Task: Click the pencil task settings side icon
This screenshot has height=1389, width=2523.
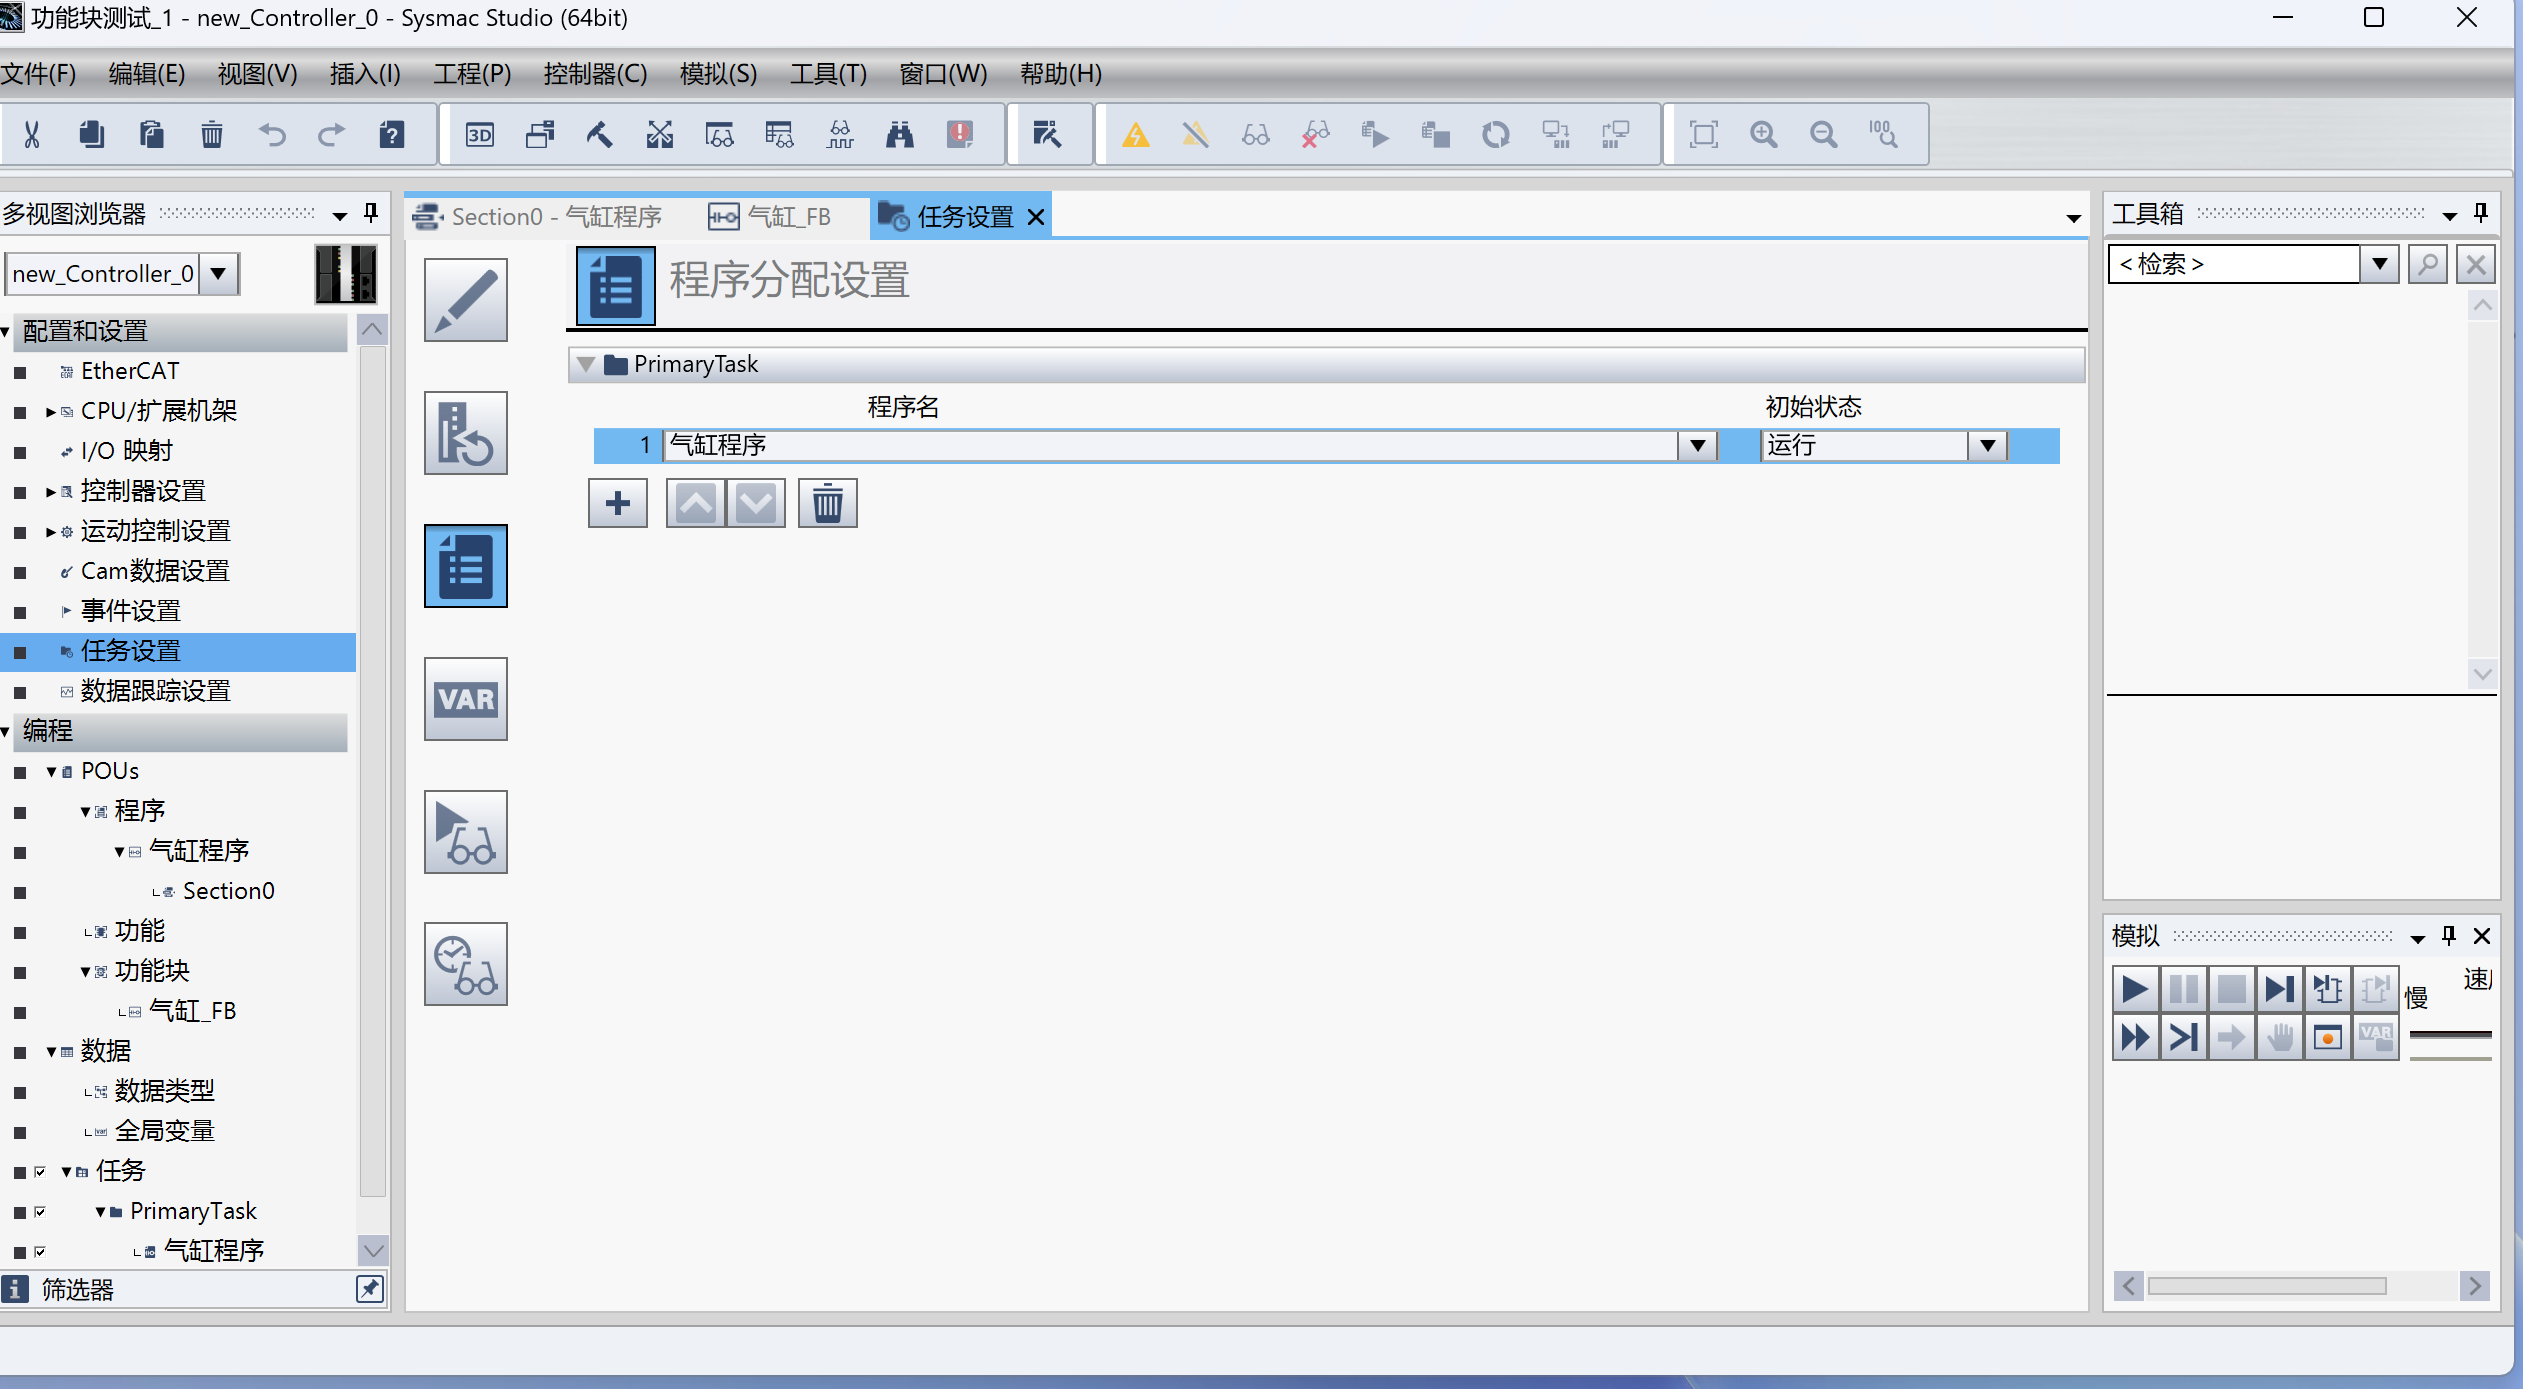Action: 466,300
